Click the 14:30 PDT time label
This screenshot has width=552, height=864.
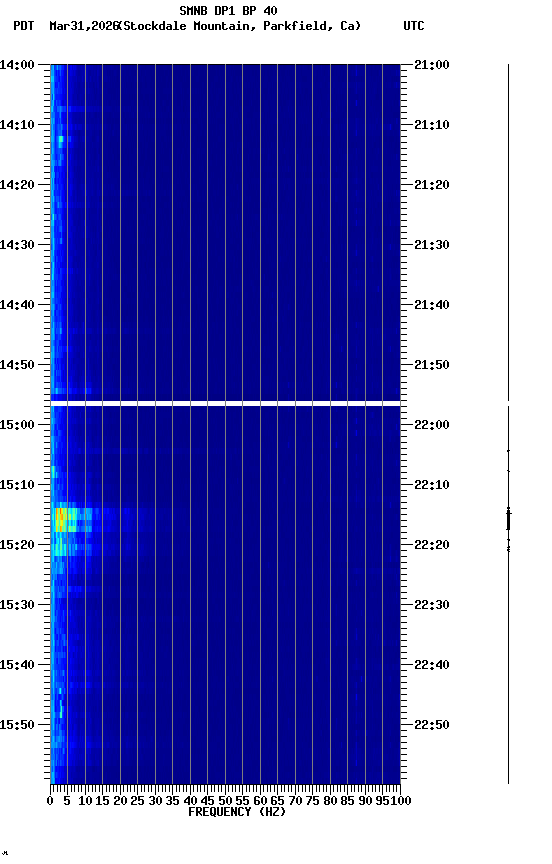pos(17,245)
